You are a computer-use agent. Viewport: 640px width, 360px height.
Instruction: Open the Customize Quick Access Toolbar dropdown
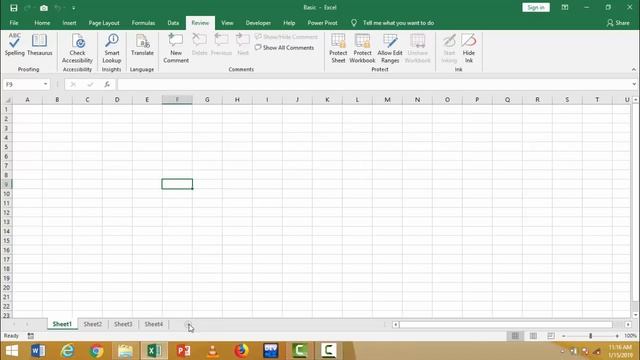coord(73,8)
